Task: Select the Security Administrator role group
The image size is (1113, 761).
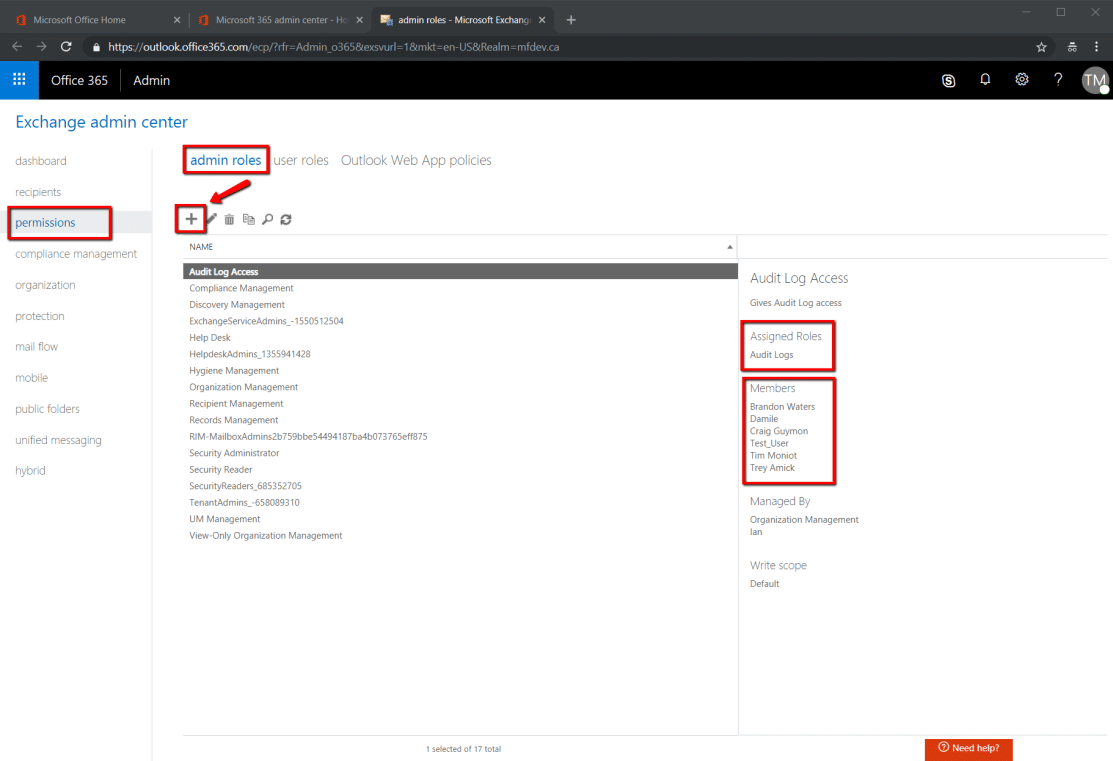Action: tap(460, 453)
